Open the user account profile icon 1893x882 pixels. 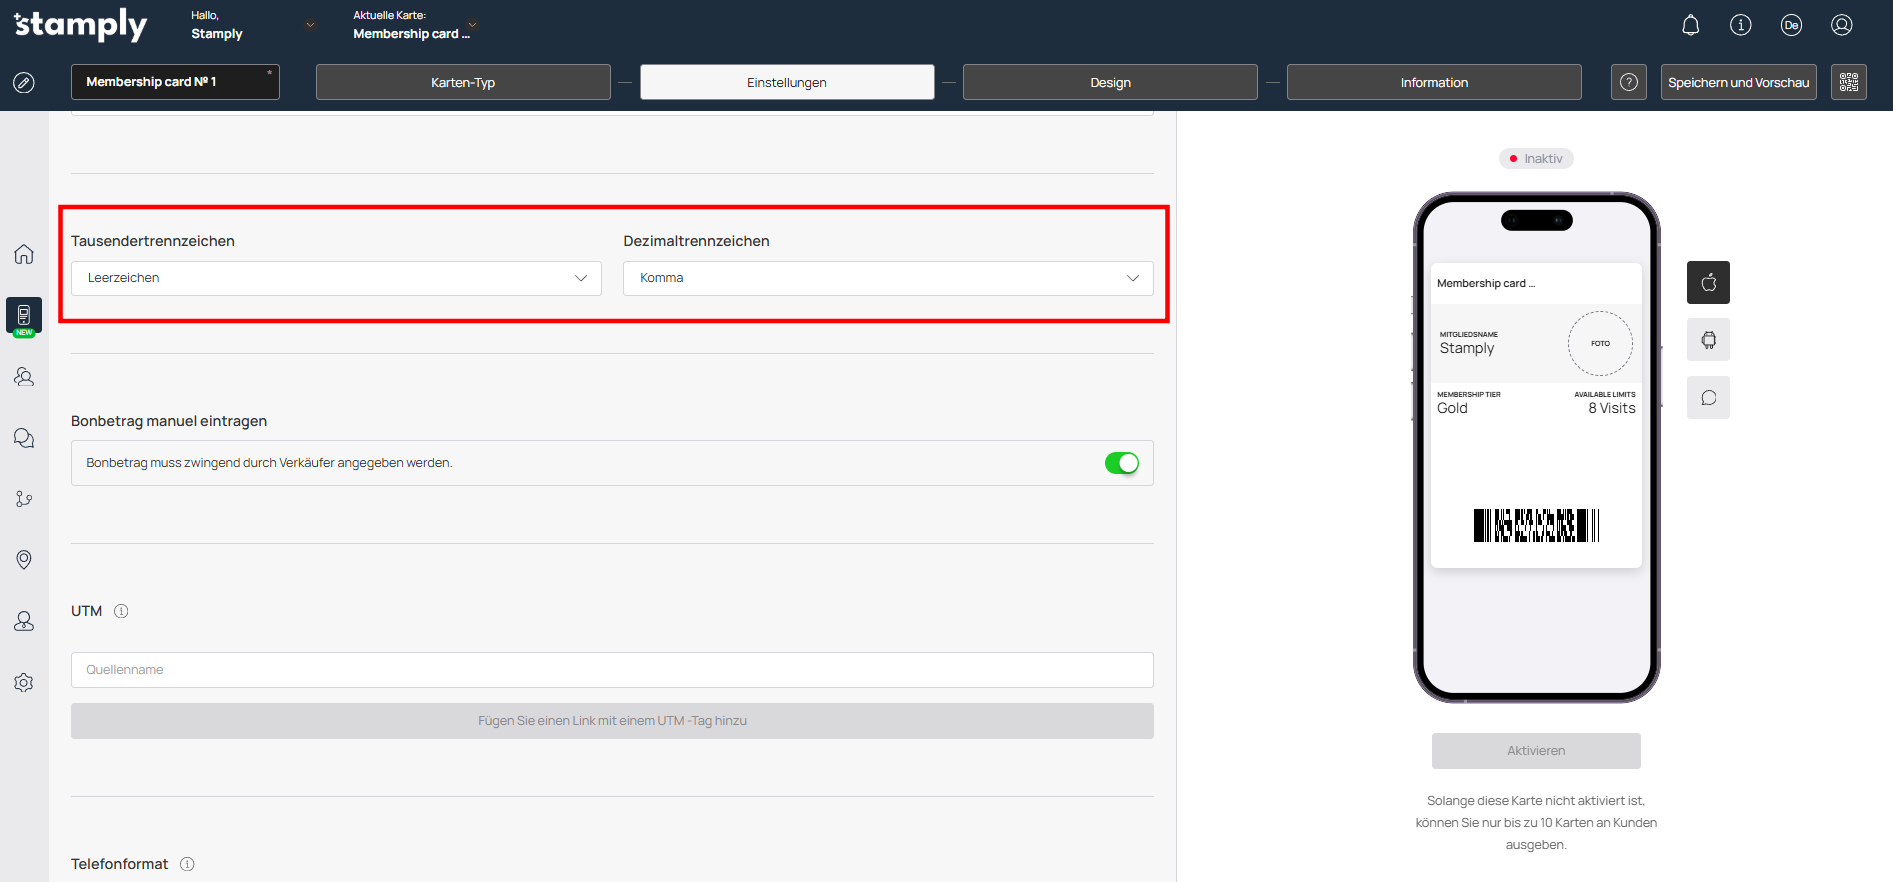[x=1841, y=25]
